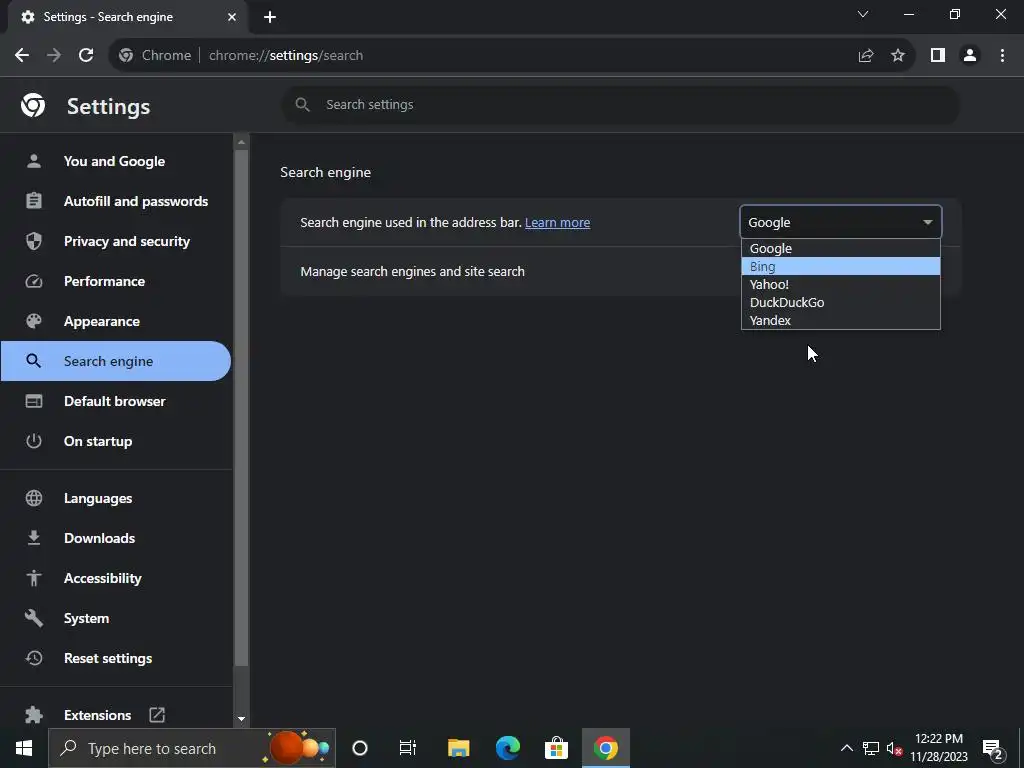Open network status tray icon

[871, 748]
